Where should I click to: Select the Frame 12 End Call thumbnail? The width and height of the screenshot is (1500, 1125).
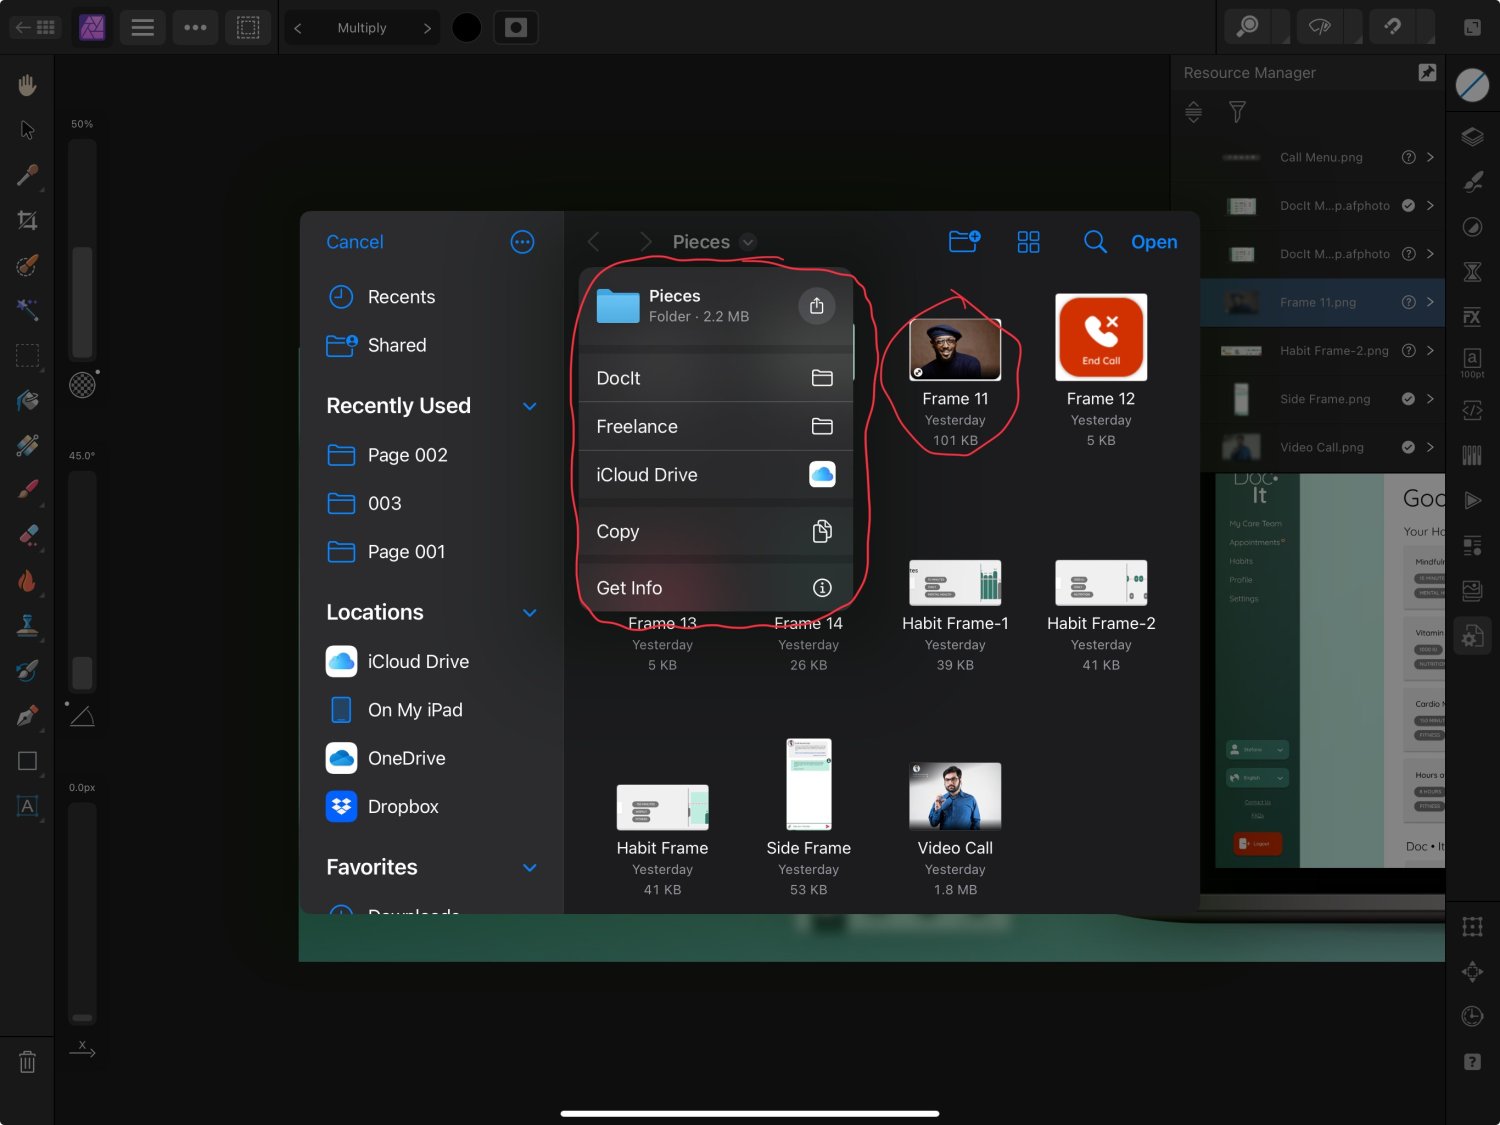tap(1101, 337)
